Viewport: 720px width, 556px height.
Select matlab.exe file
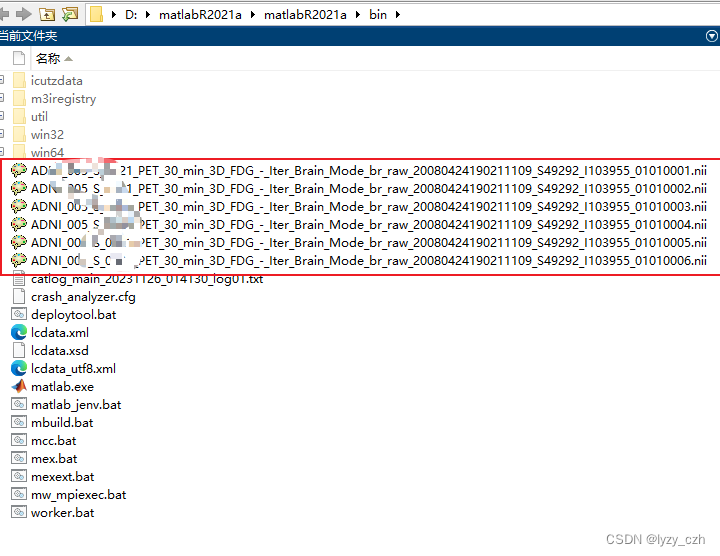point(62,387)
